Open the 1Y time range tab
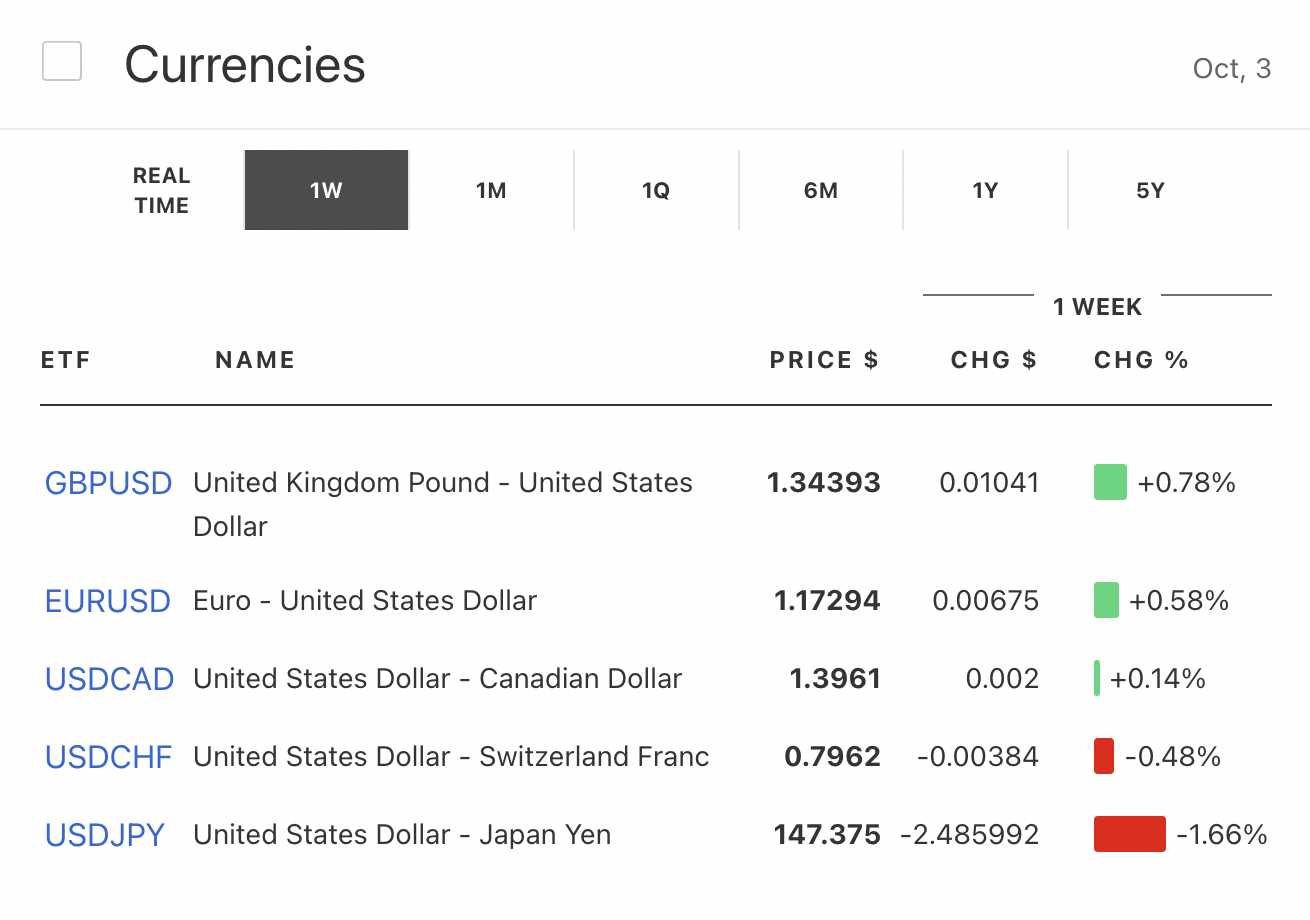The height and width of the screenshot is (920, 1310). click(985, 190)
